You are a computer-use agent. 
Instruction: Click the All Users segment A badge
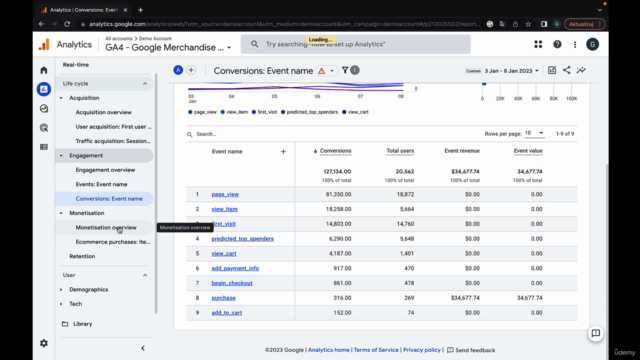coord(178,70)
